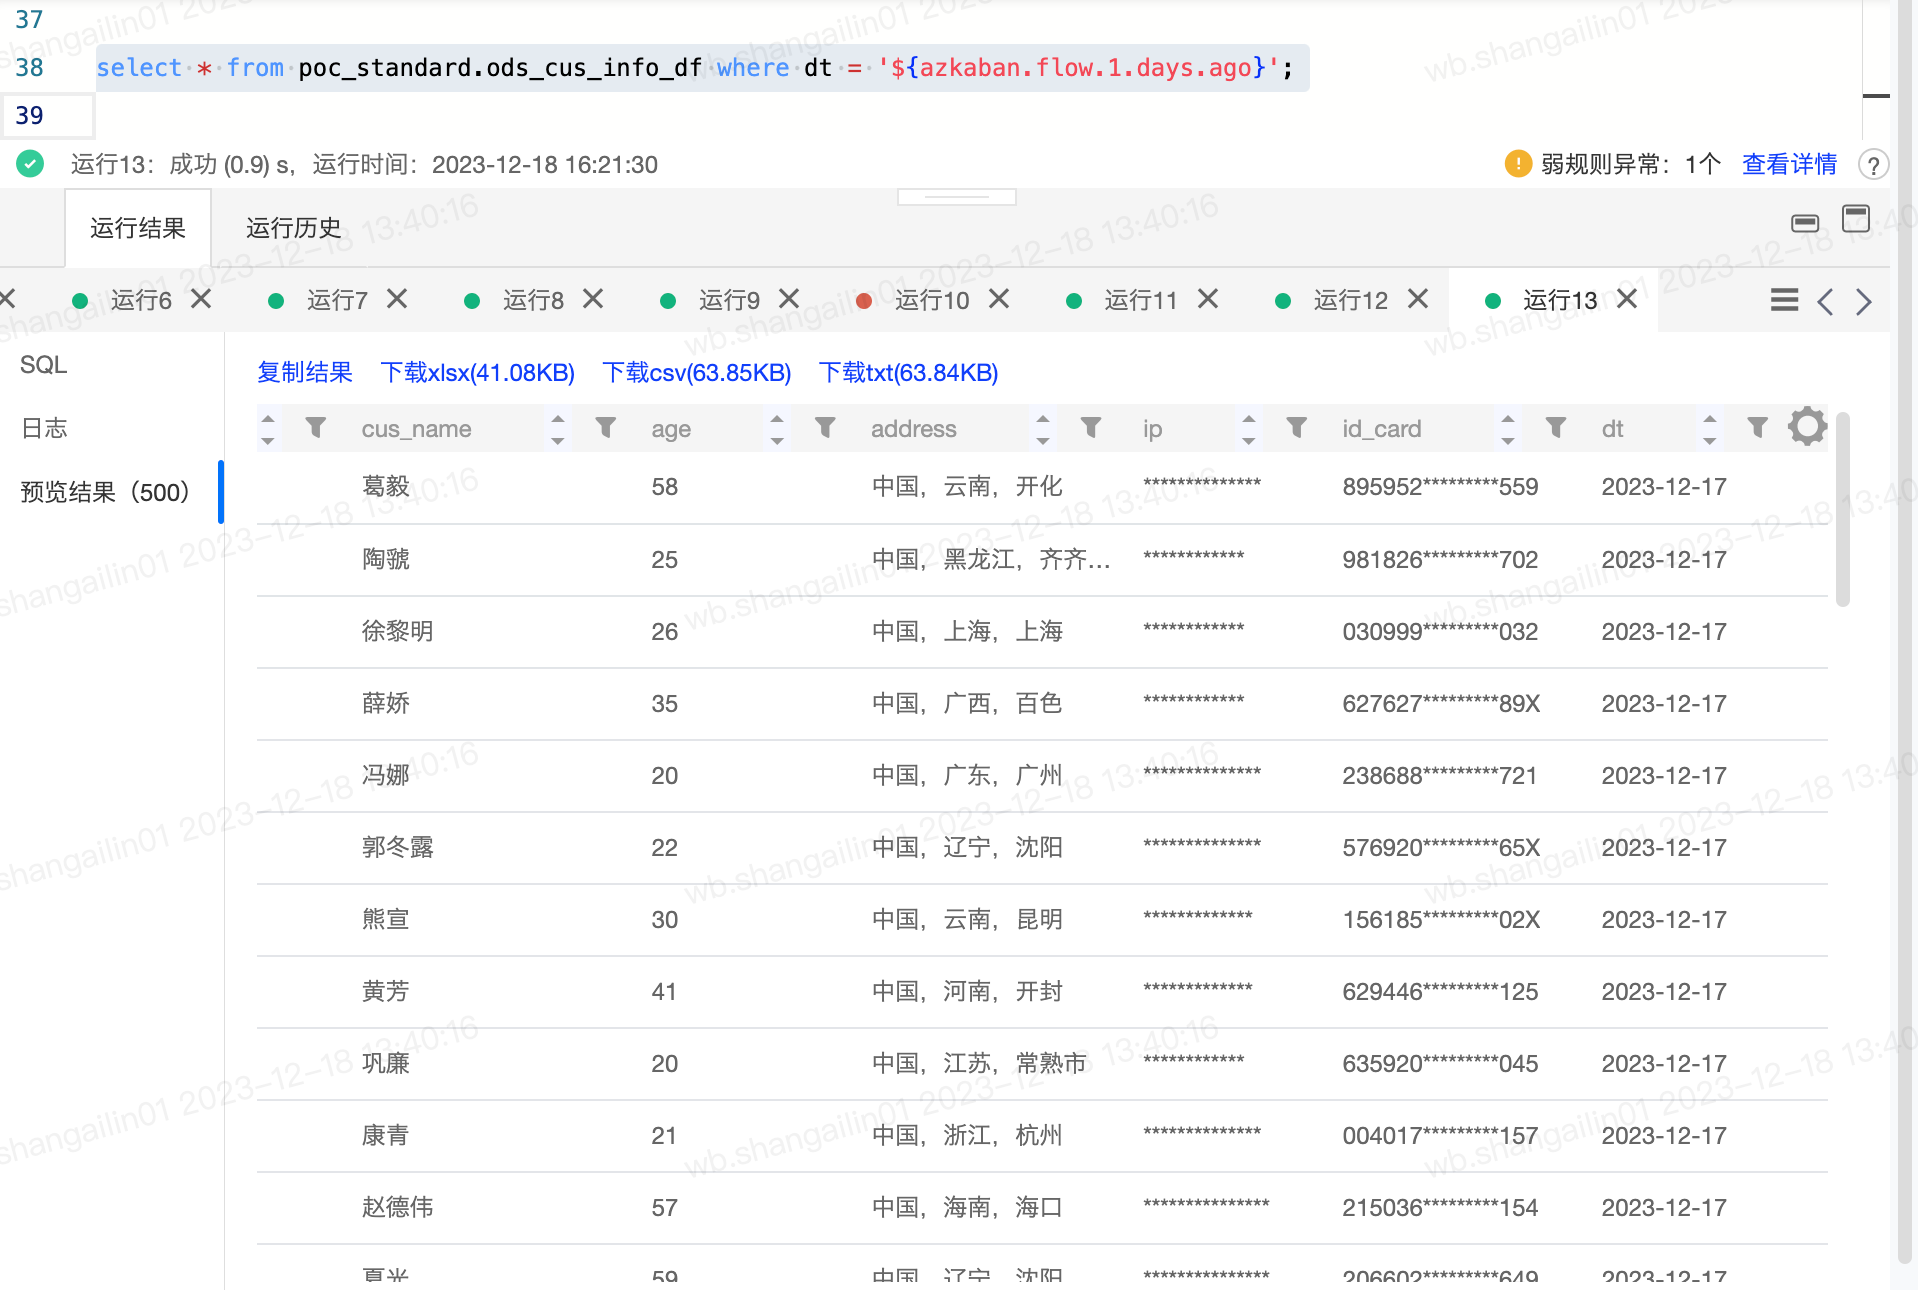Image resolution: width=1918 pixels, height=1290 pixels.
Task: Maximize the results panel icon
Action: coord(1856,219)
